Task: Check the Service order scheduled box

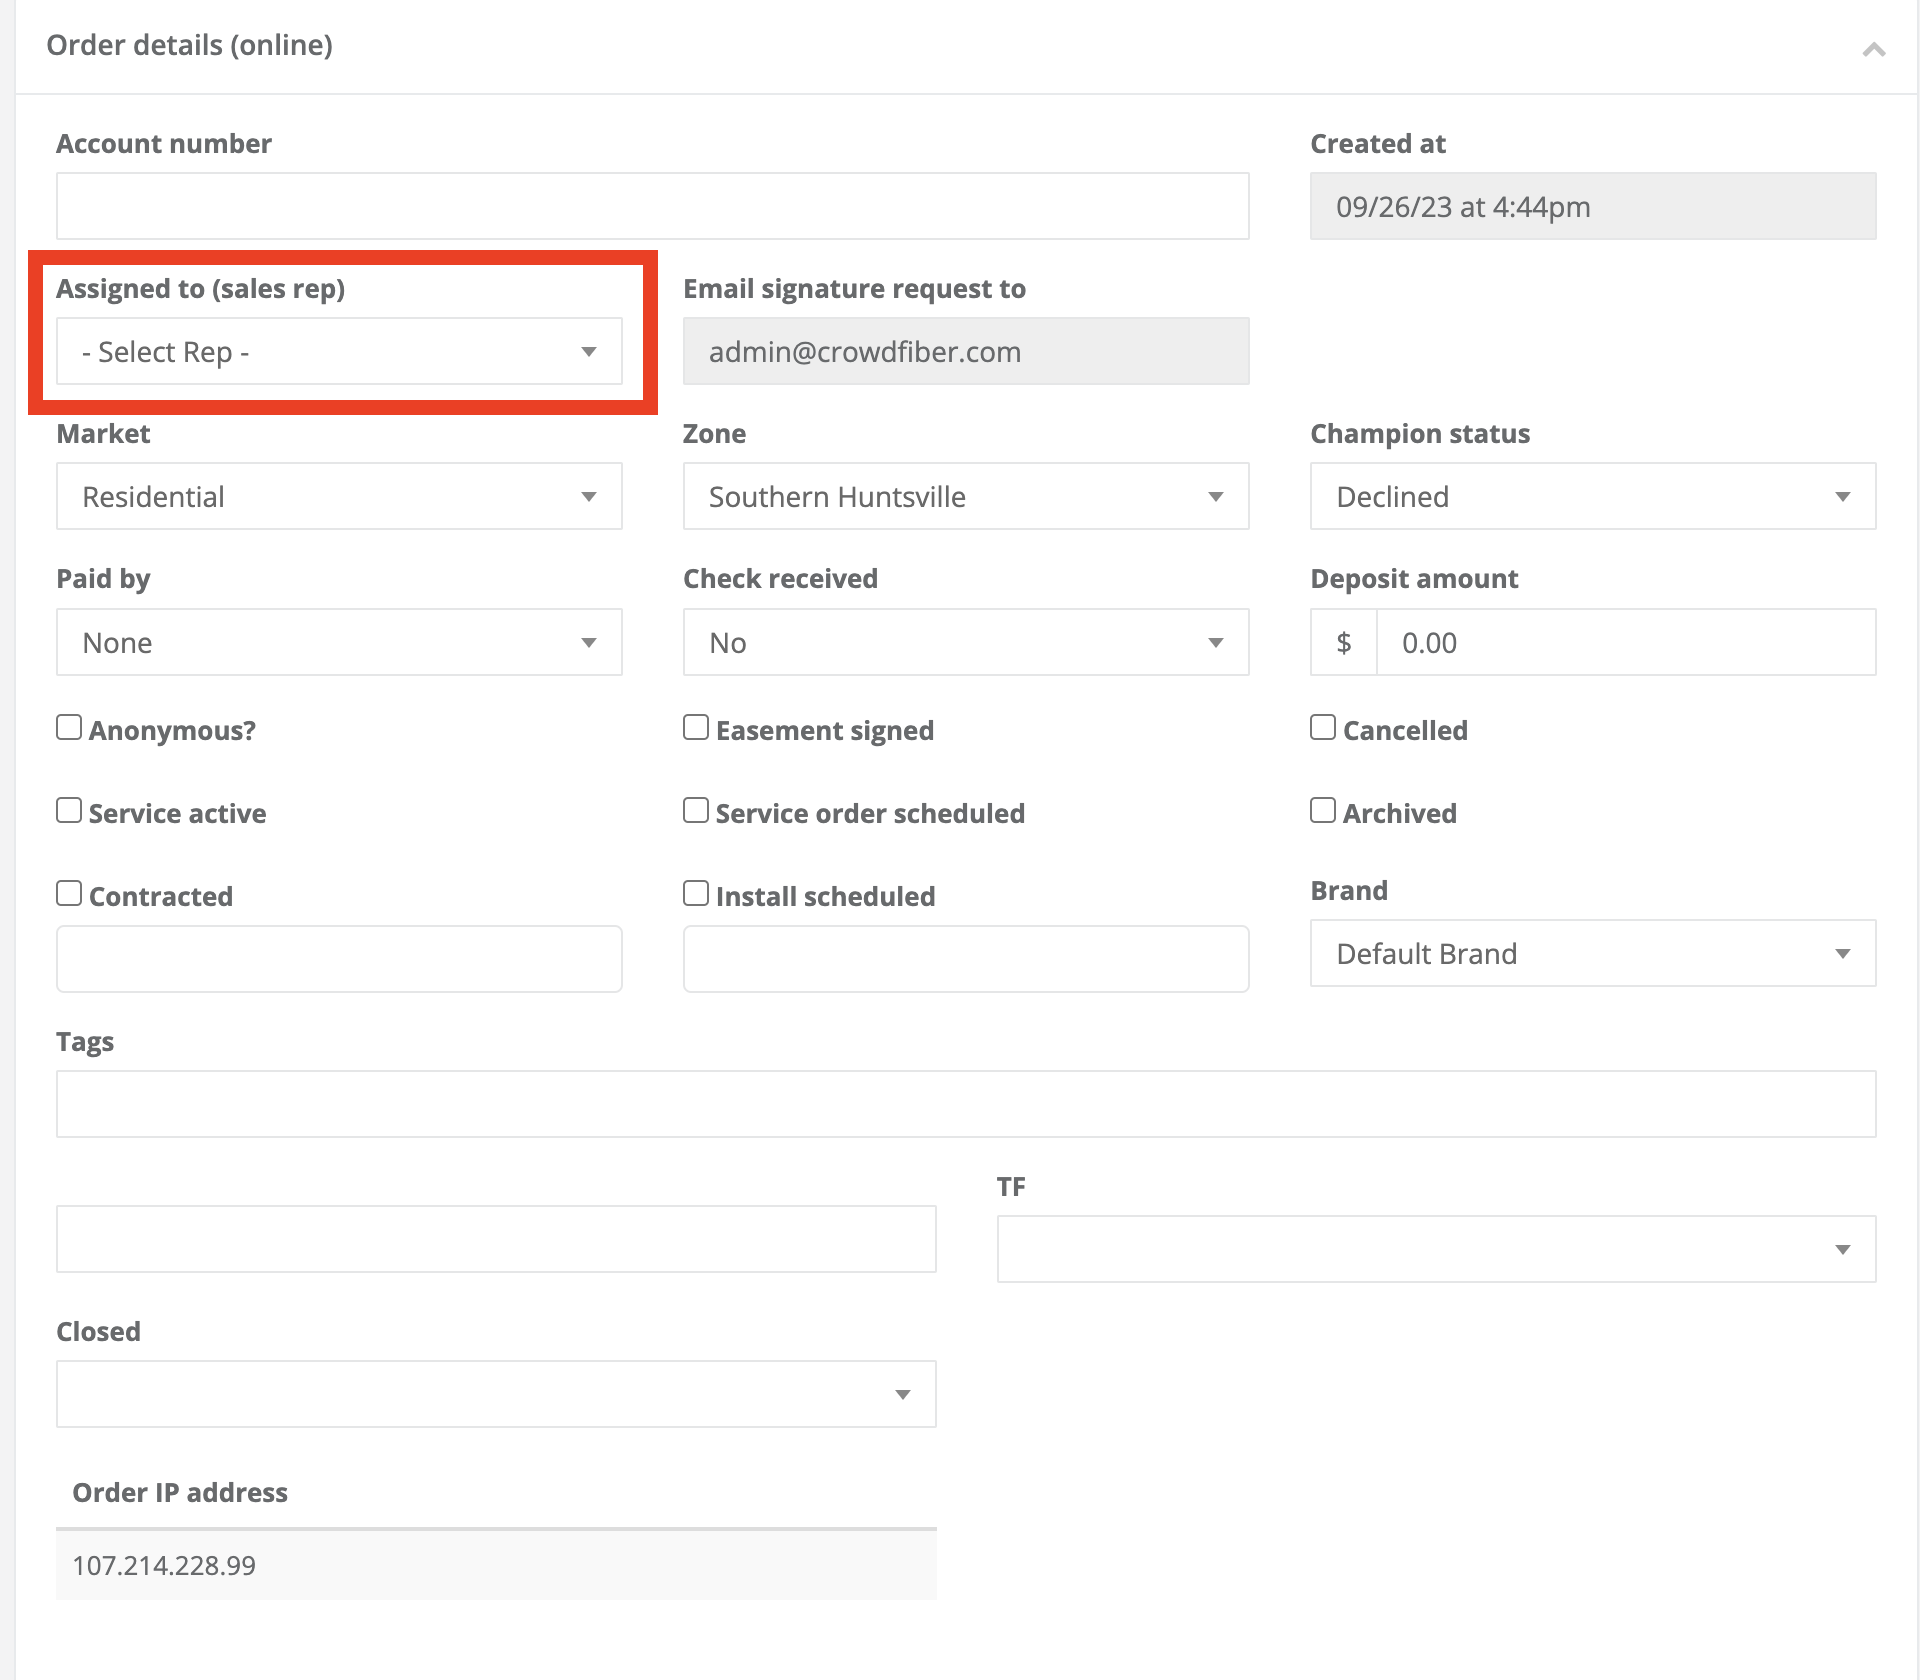Action: pyautogui.click(x=696, y=810)
